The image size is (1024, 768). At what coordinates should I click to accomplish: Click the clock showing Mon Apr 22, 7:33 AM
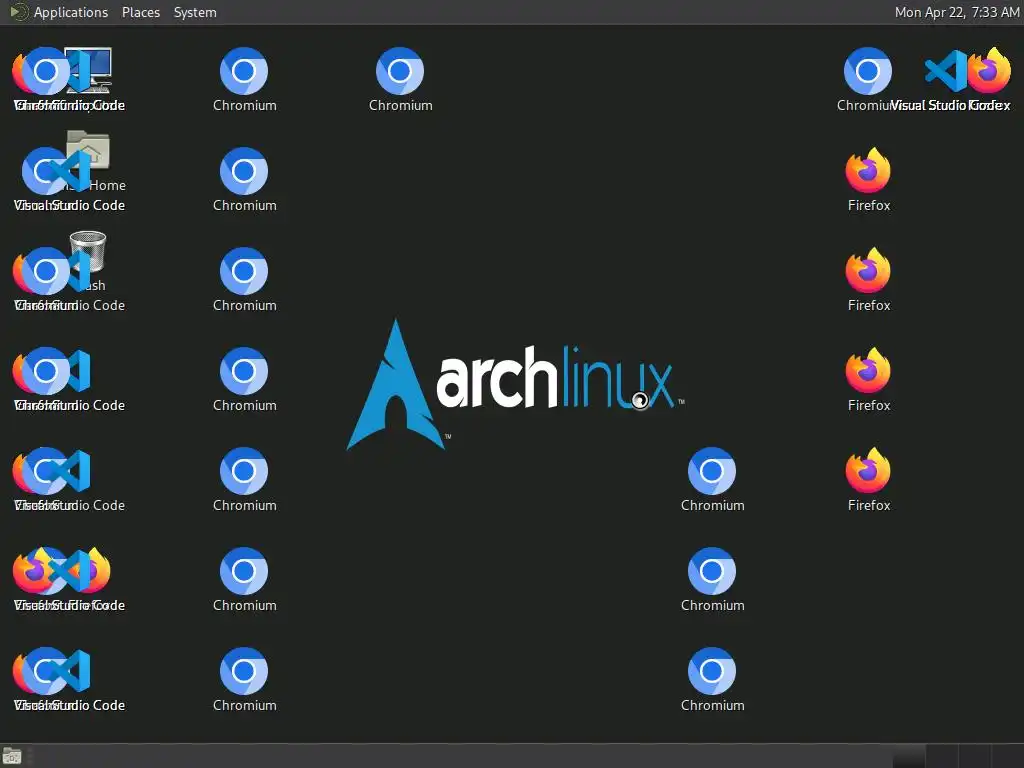coord(956,12)
